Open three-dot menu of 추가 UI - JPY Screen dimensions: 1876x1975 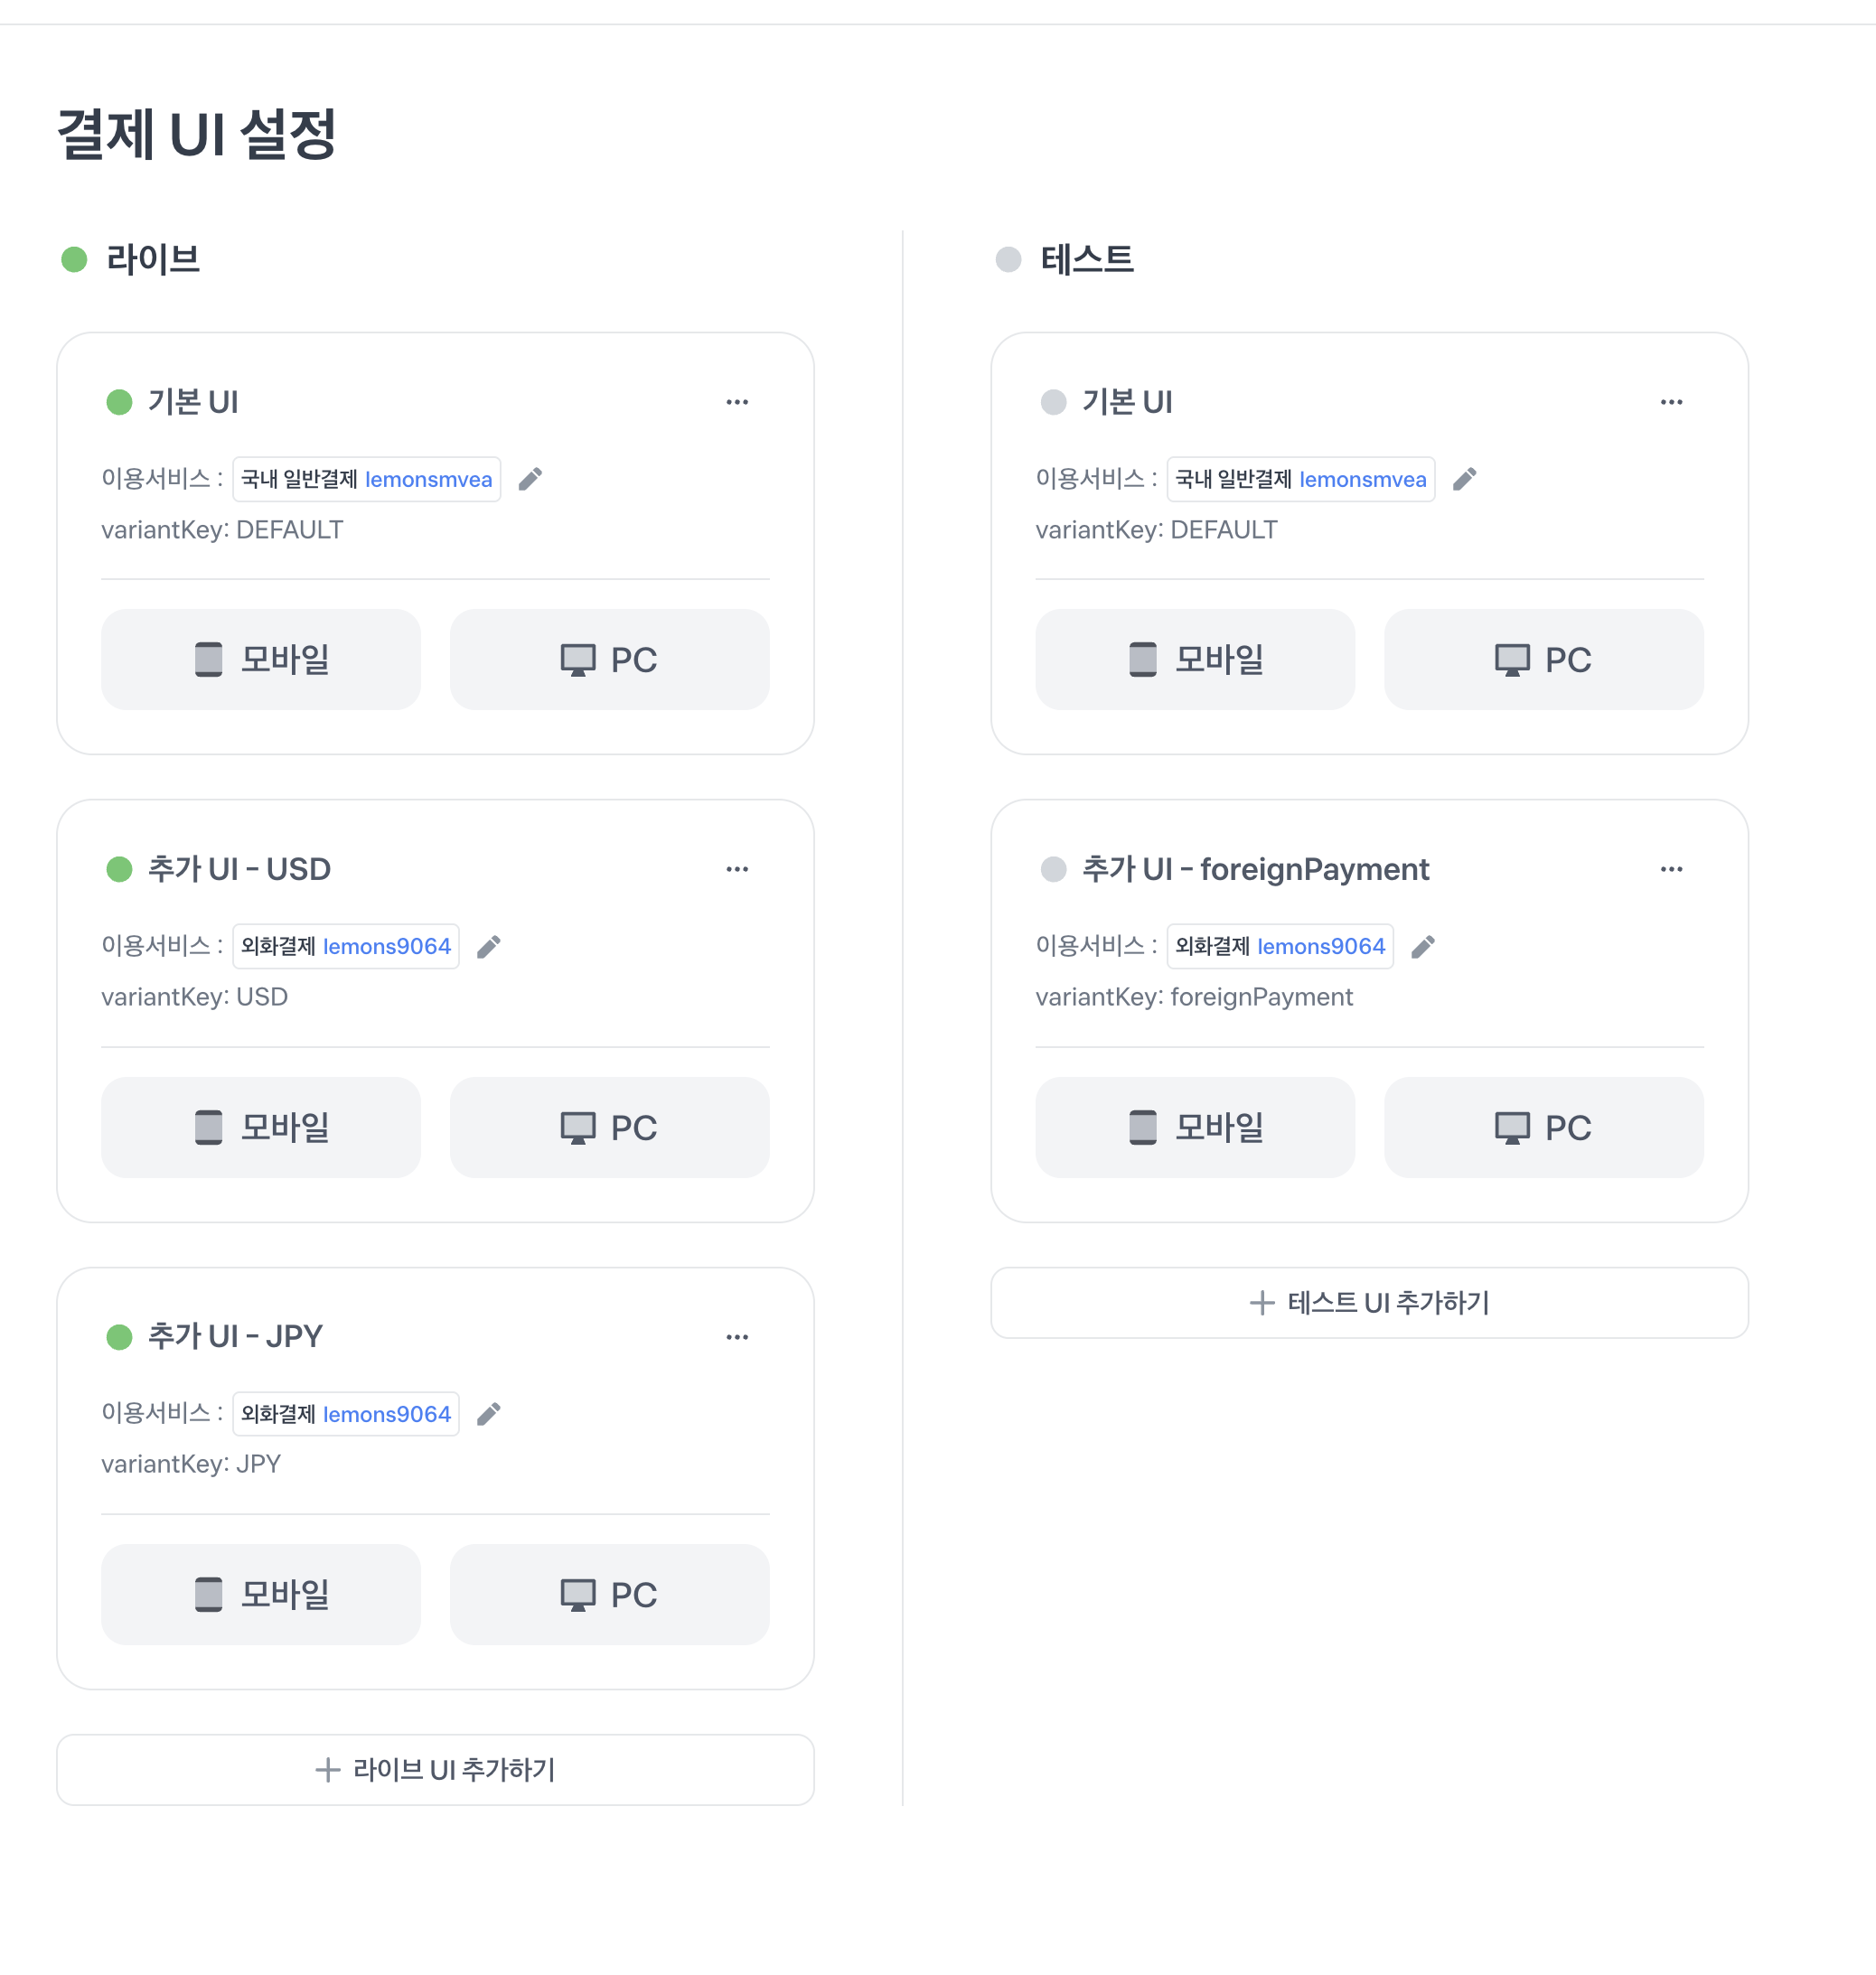[737, 1336]
